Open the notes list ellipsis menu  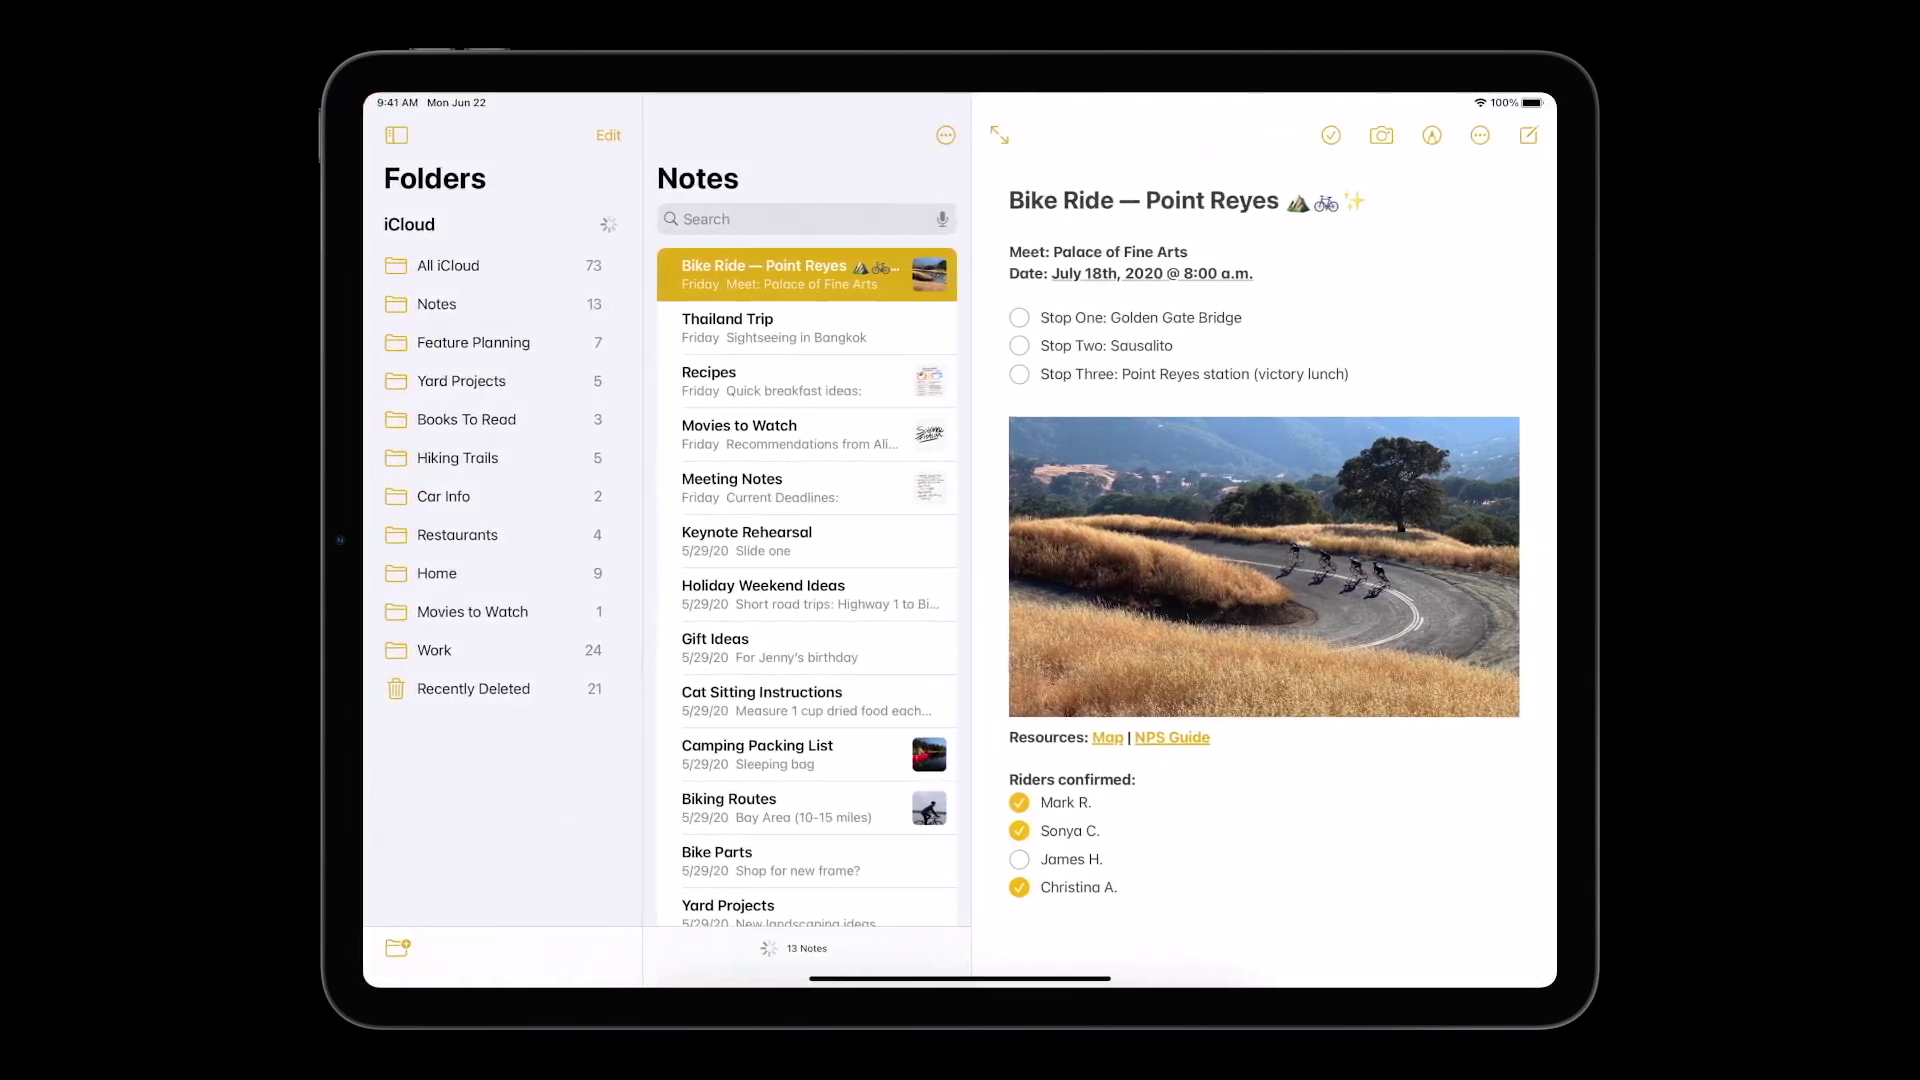(x=946, y=135)
